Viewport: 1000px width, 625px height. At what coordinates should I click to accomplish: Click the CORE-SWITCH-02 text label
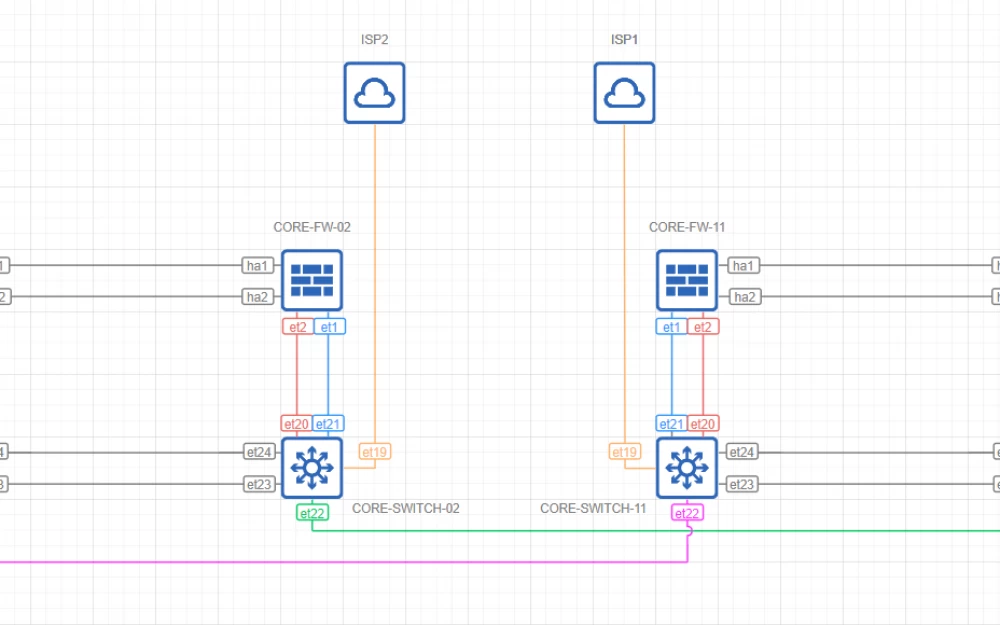coord(404,507)
